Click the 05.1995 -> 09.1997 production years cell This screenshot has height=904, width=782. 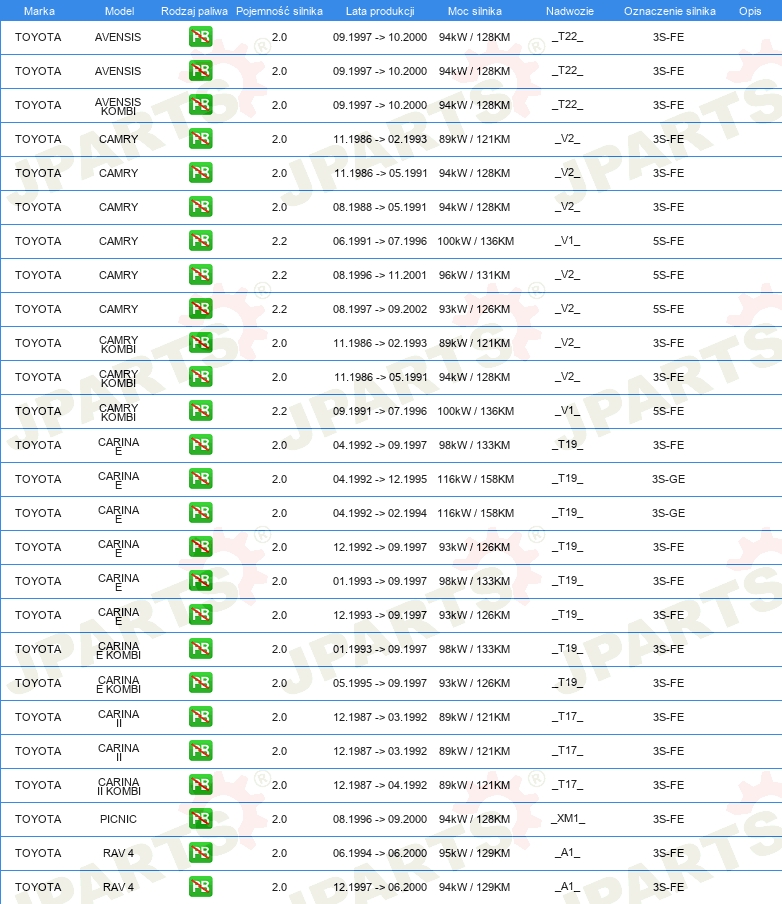click(x=380, y=683)
